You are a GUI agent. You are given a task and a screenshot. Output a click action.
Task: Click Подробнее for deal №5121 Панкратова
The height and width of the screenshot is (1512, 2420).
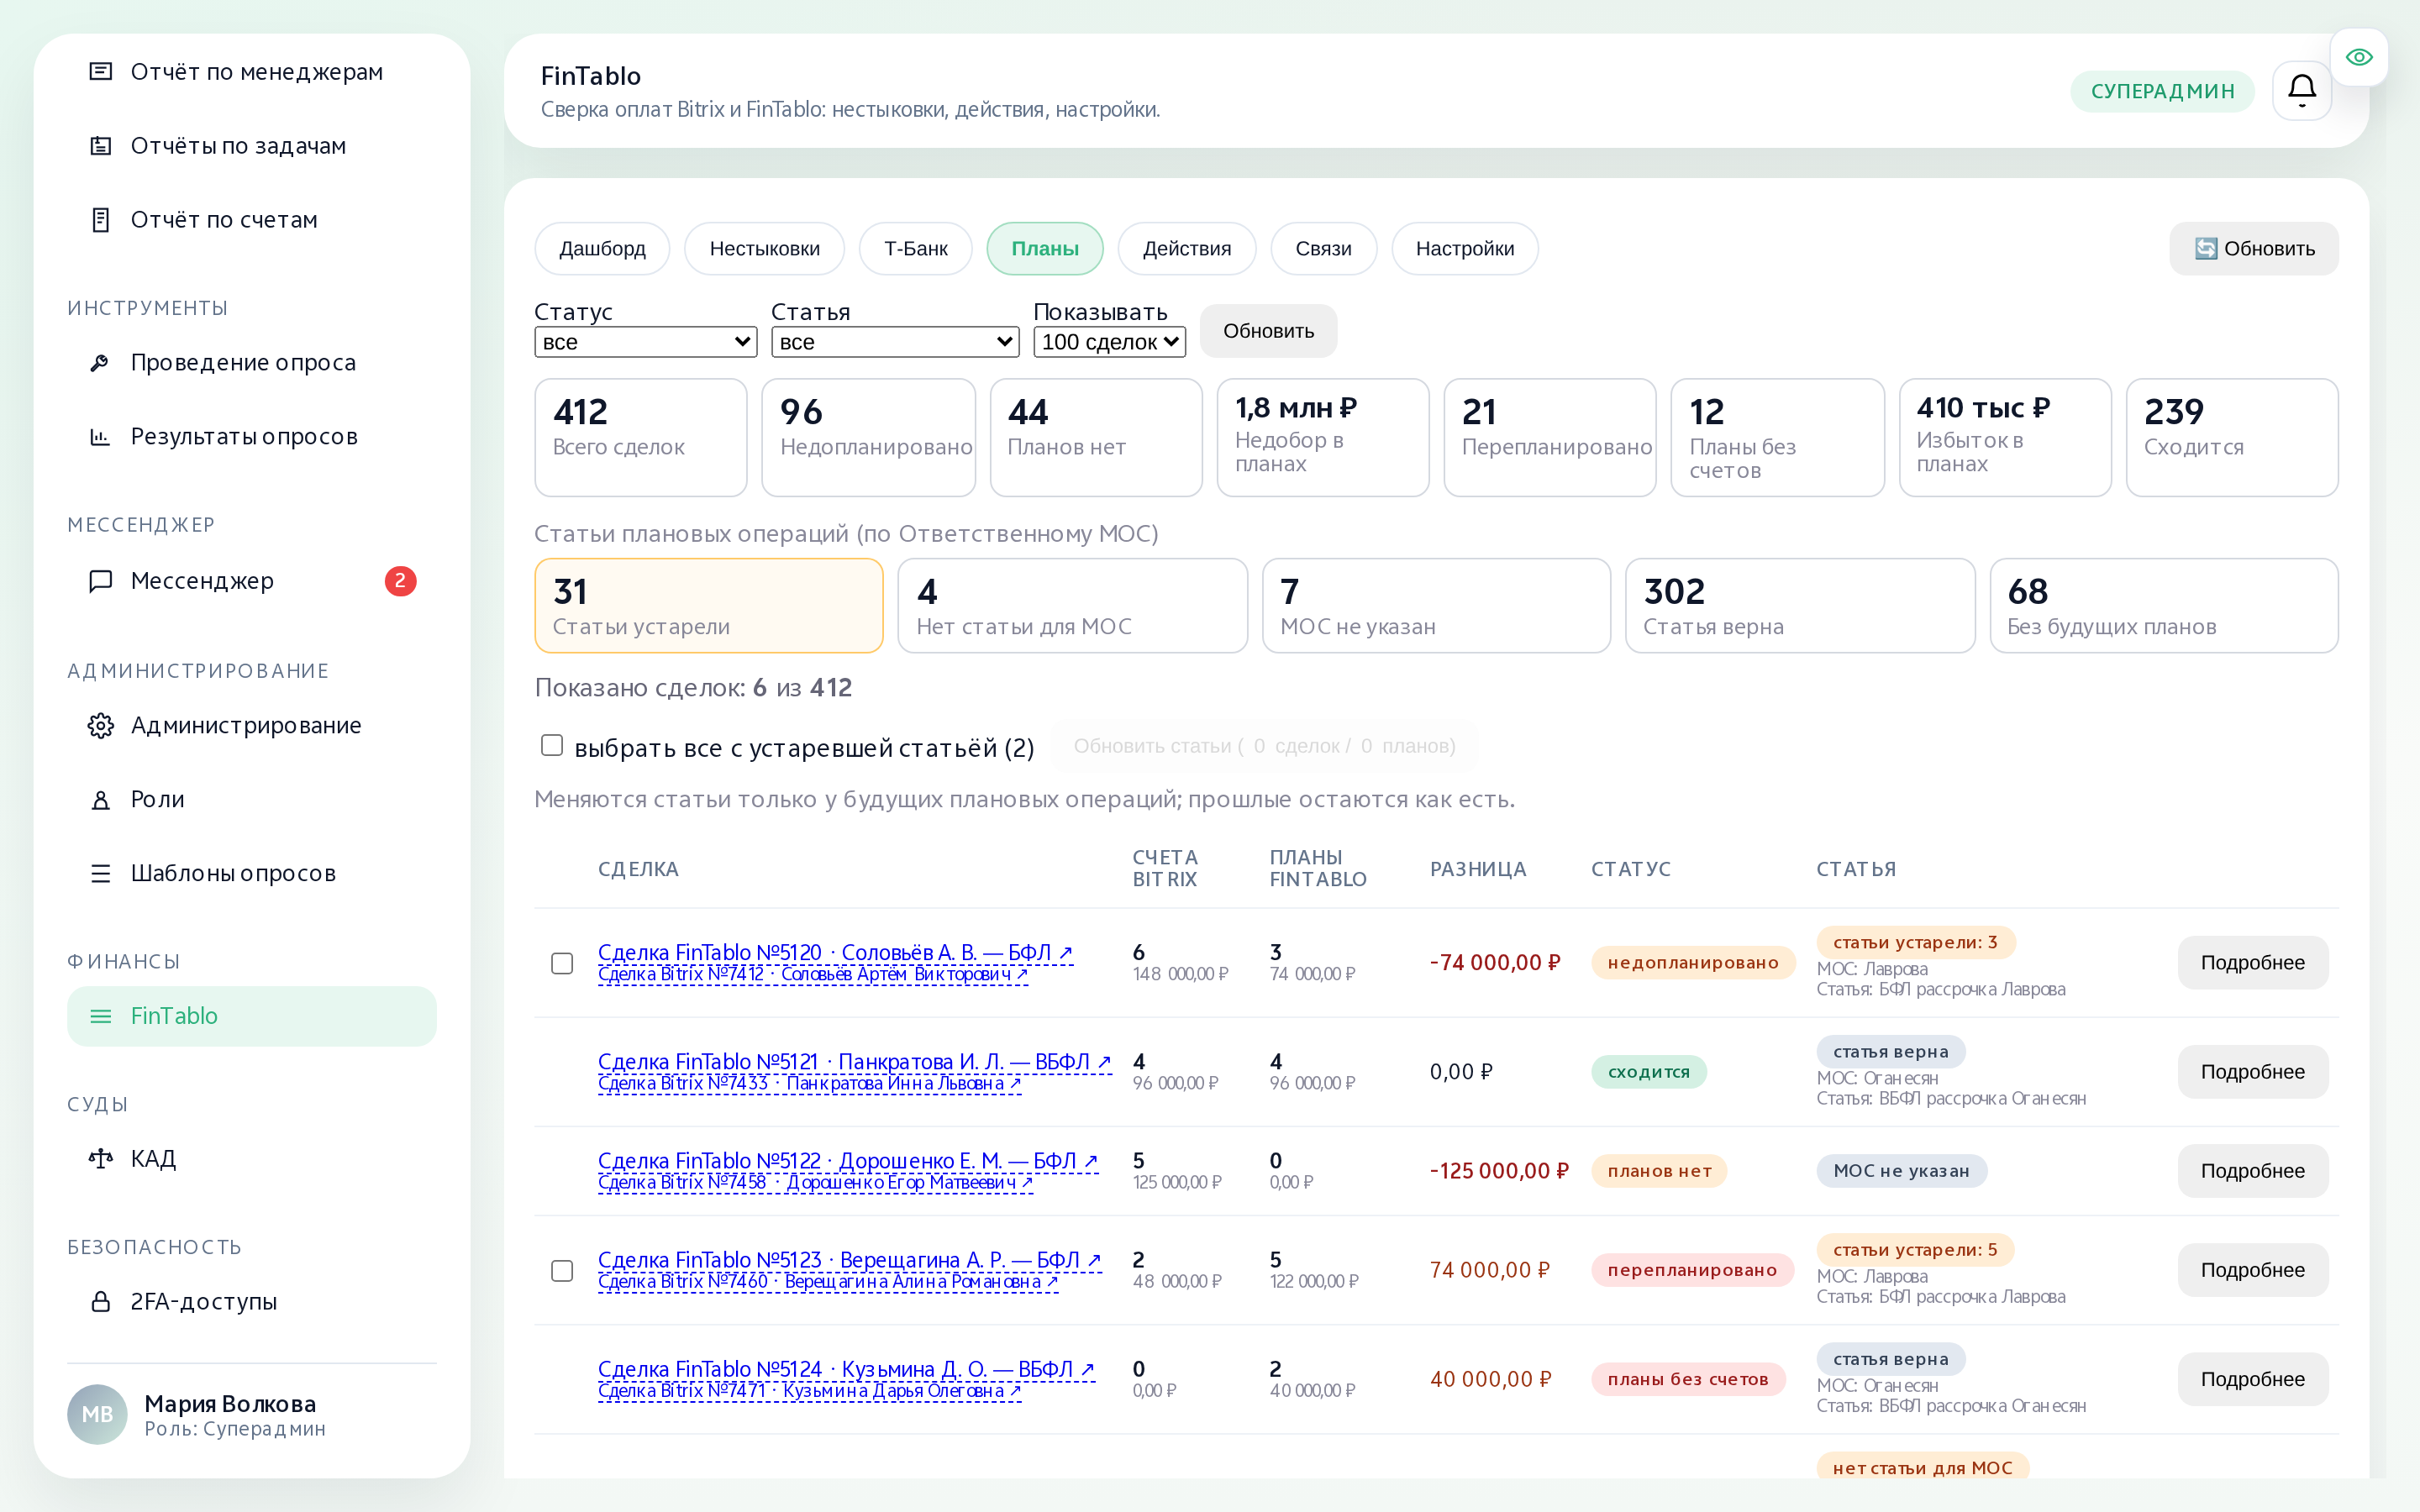(x=2252, y=1072)
